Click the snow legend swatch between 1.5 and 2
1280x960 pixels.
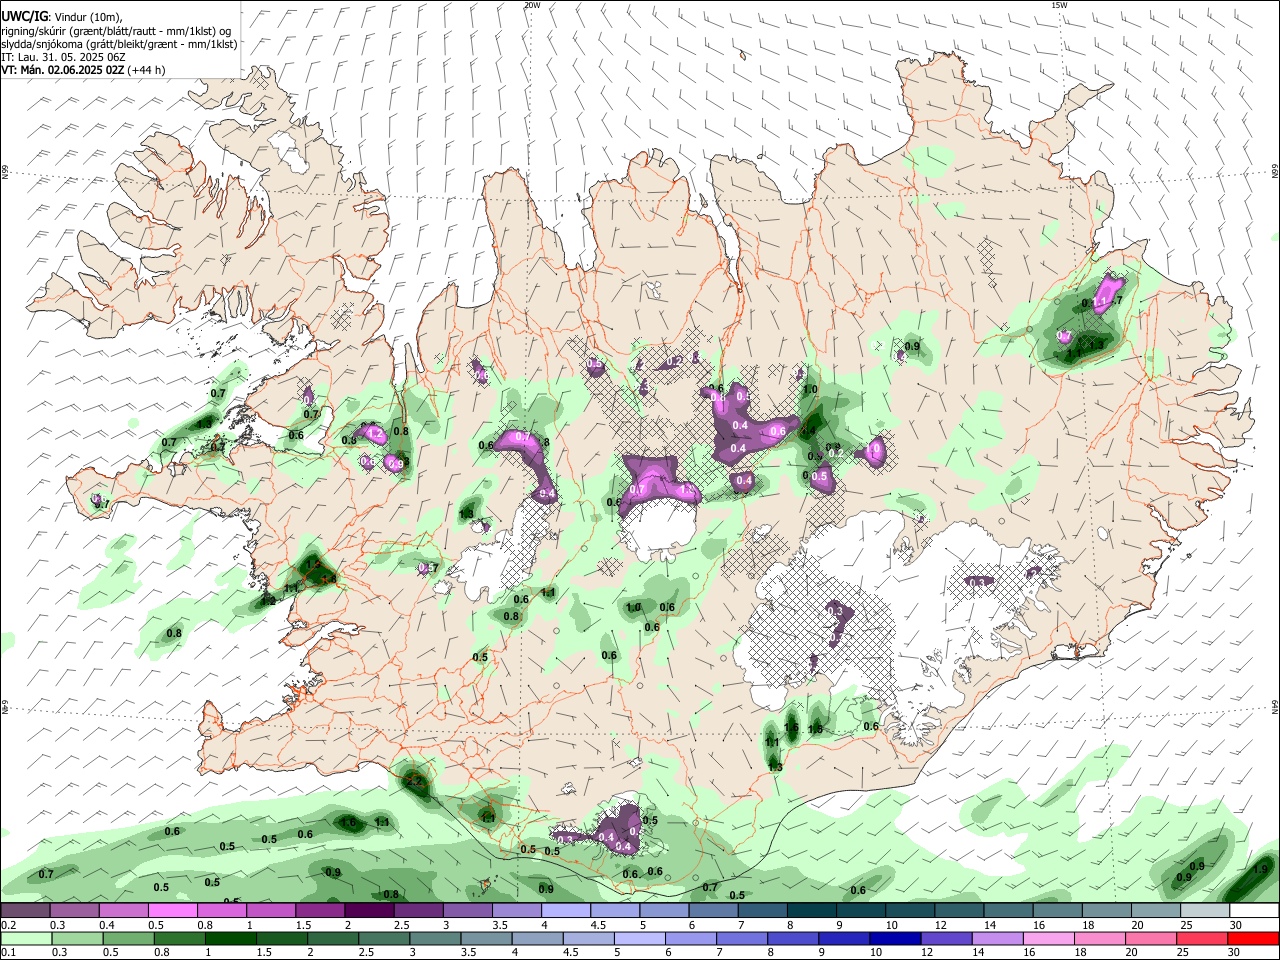click(320, 910)
